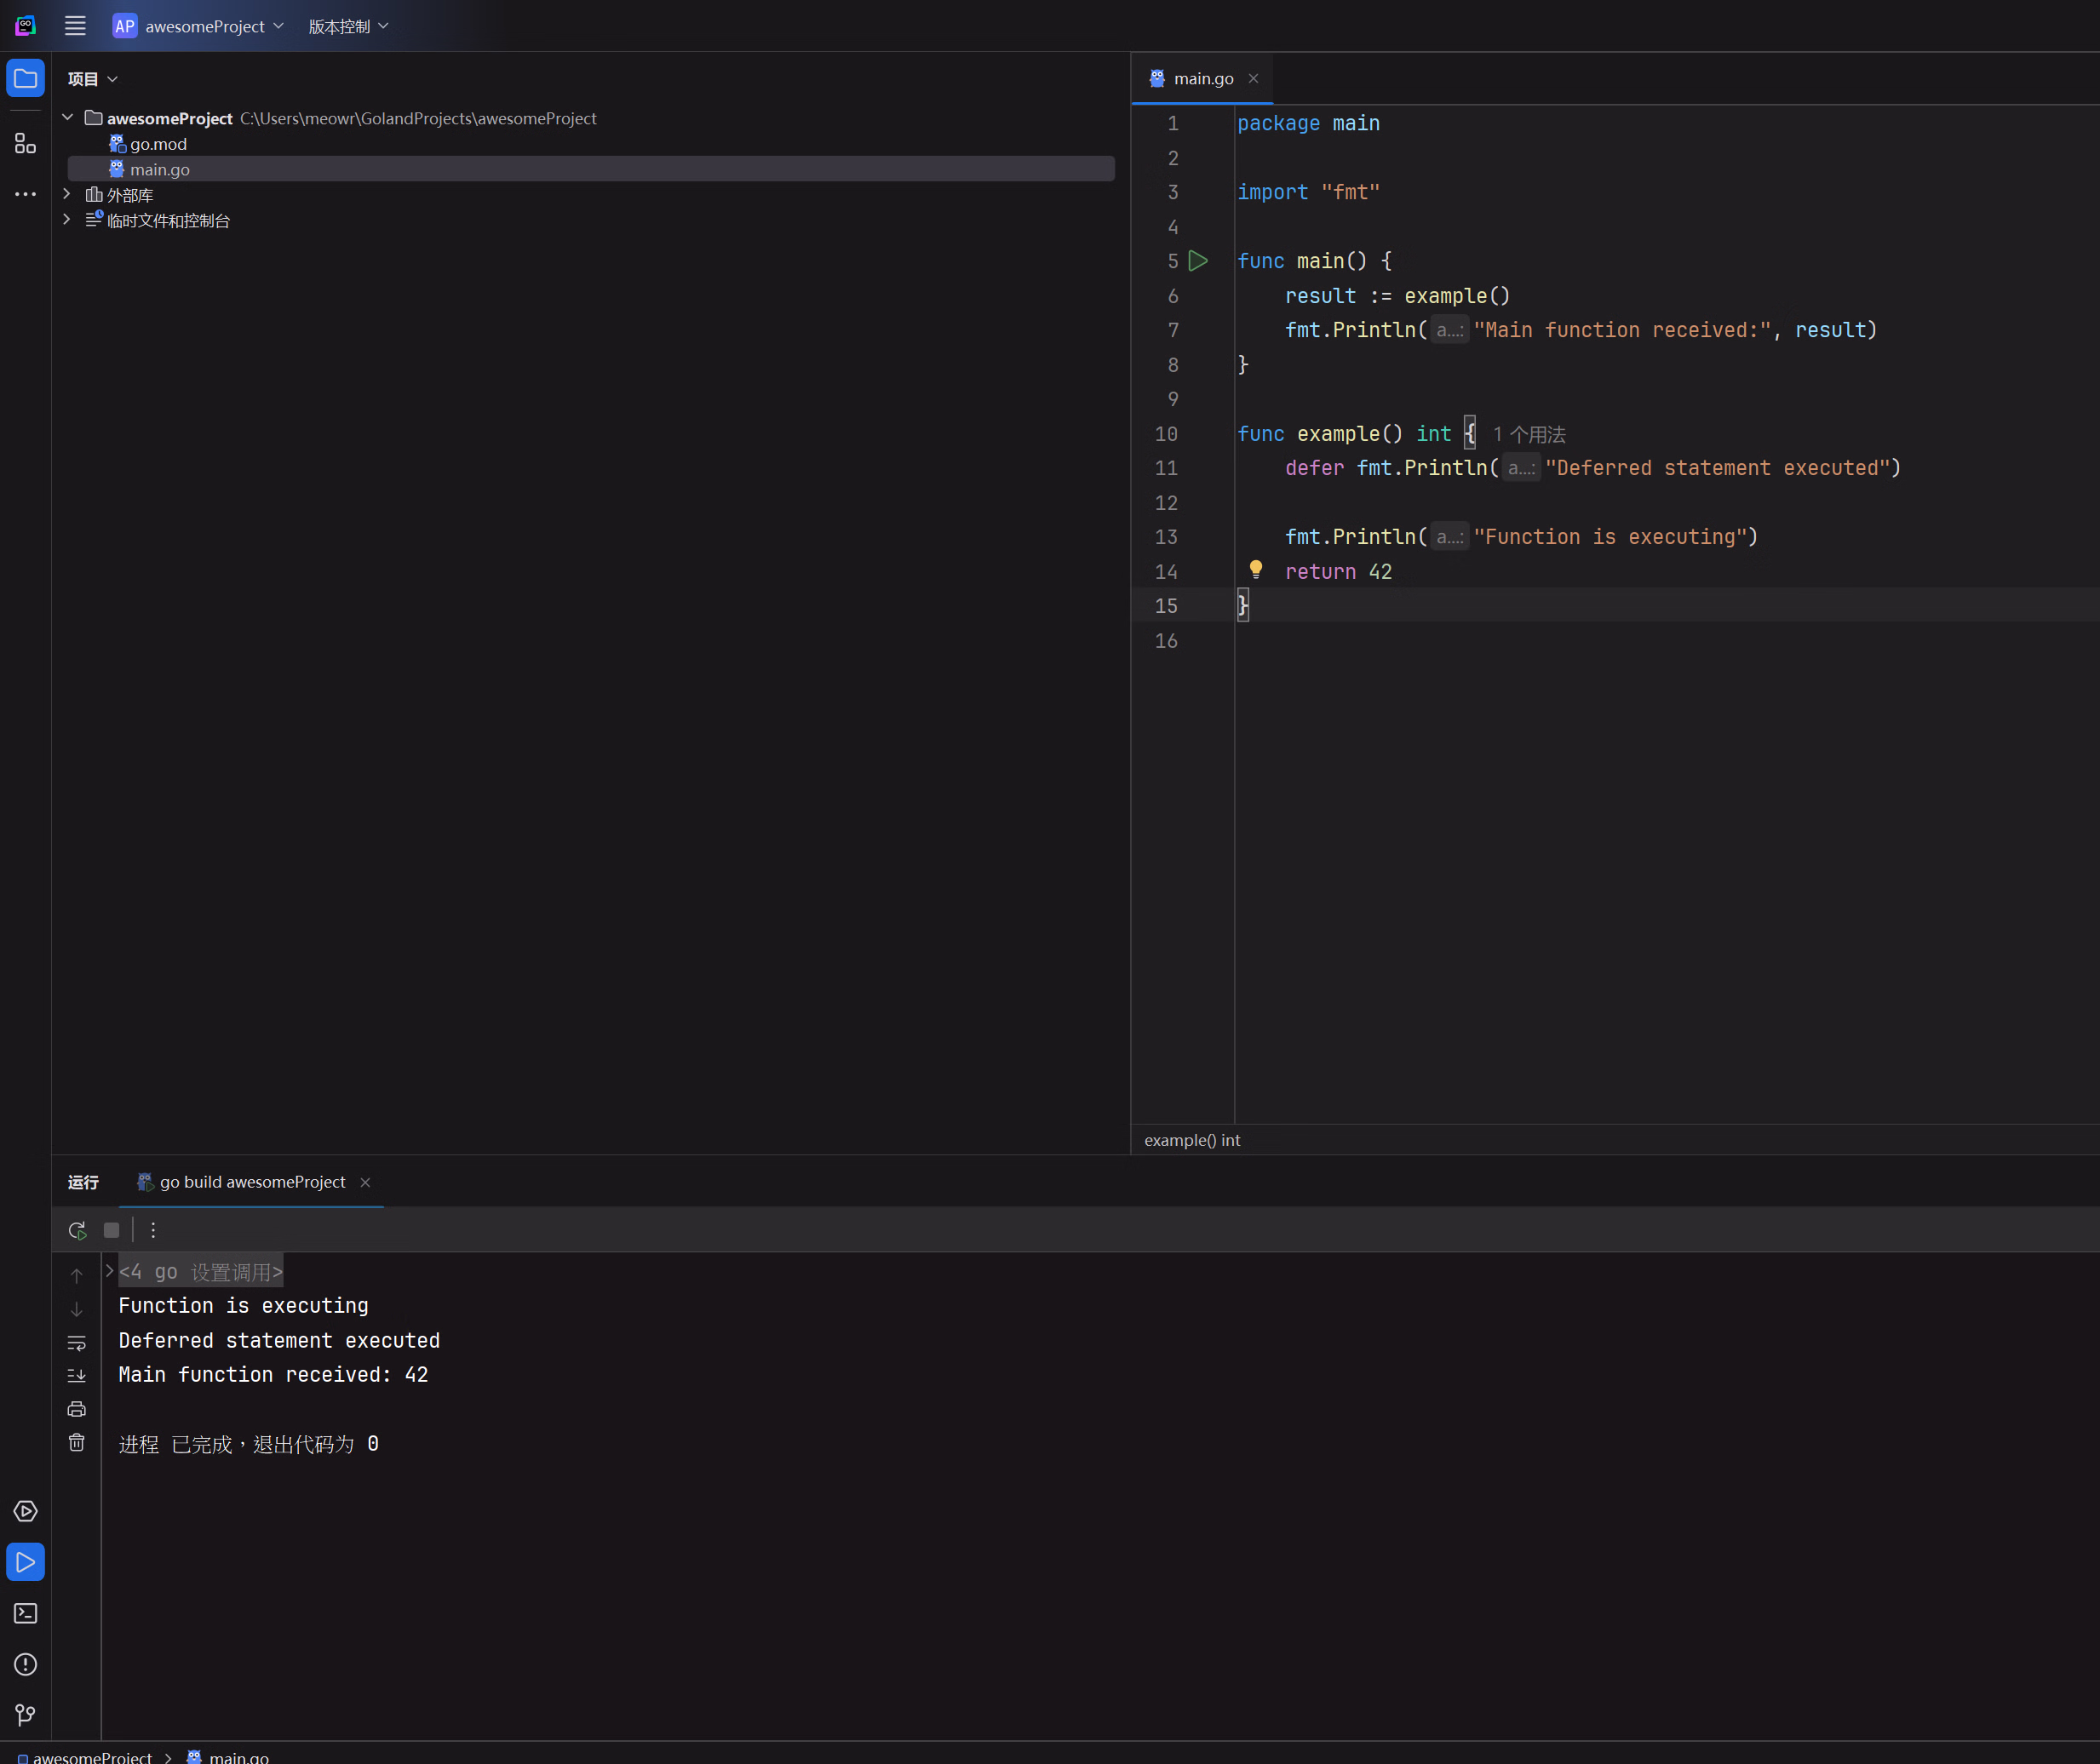Clear run console with trash icon
Screen dimensions: 2100x1764
pos(76,1443)
